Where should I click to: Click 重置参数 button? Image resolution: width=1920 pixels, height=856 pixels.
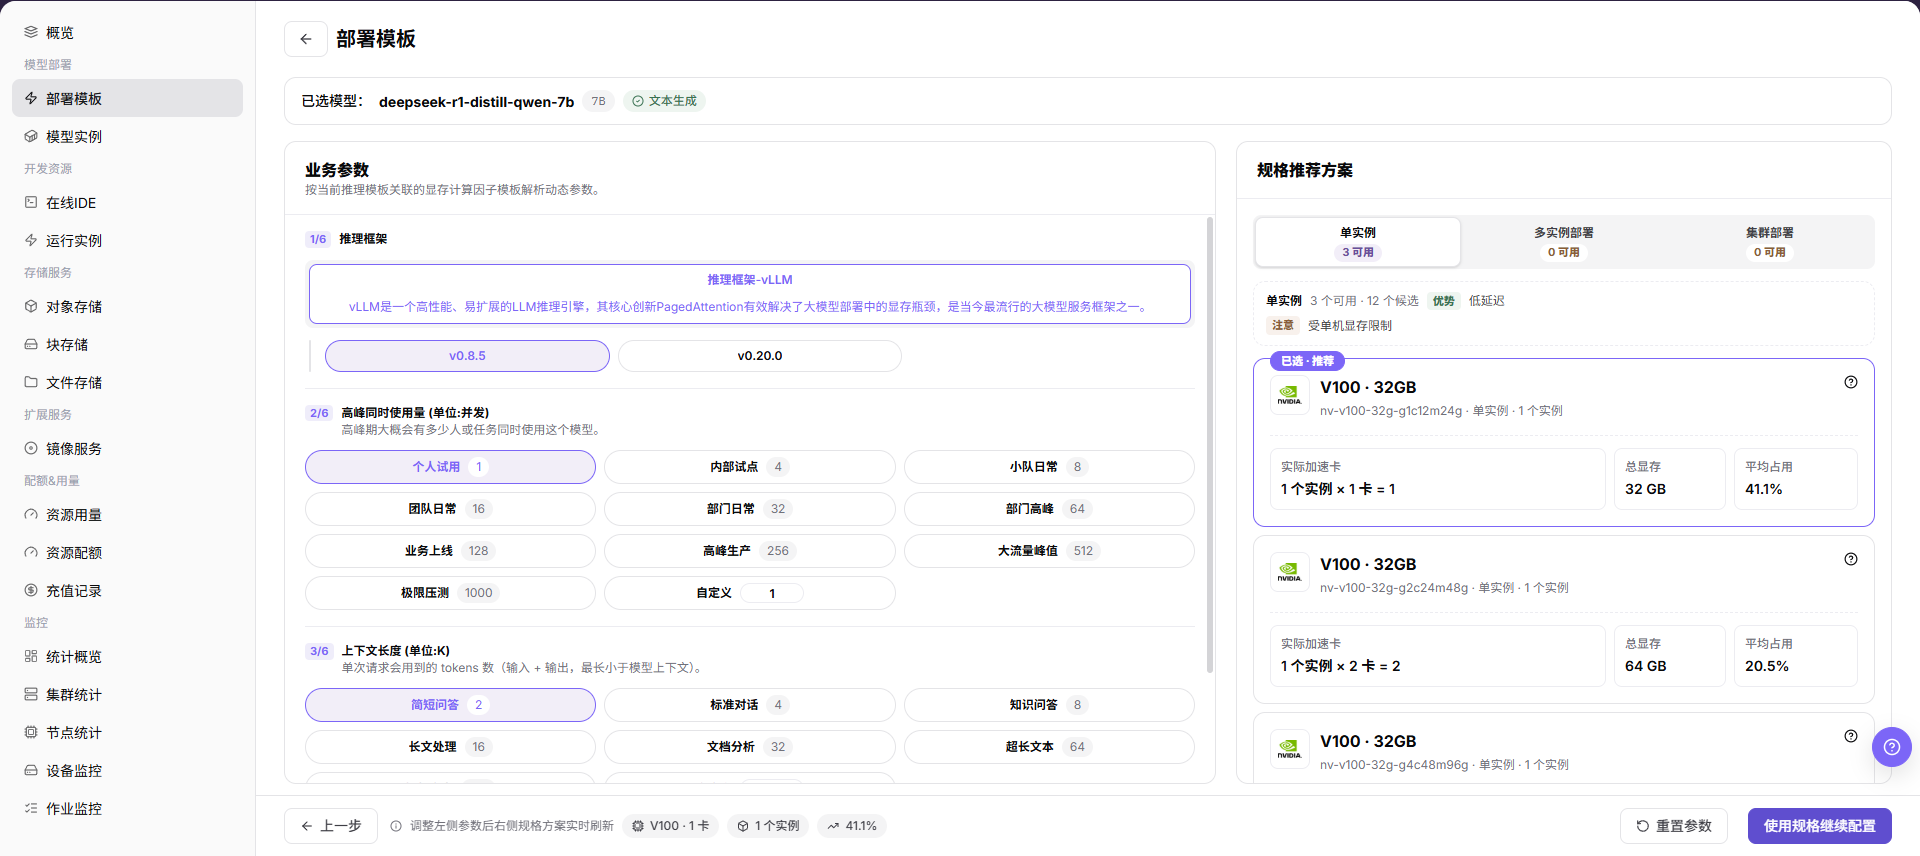click(1674, 826)
